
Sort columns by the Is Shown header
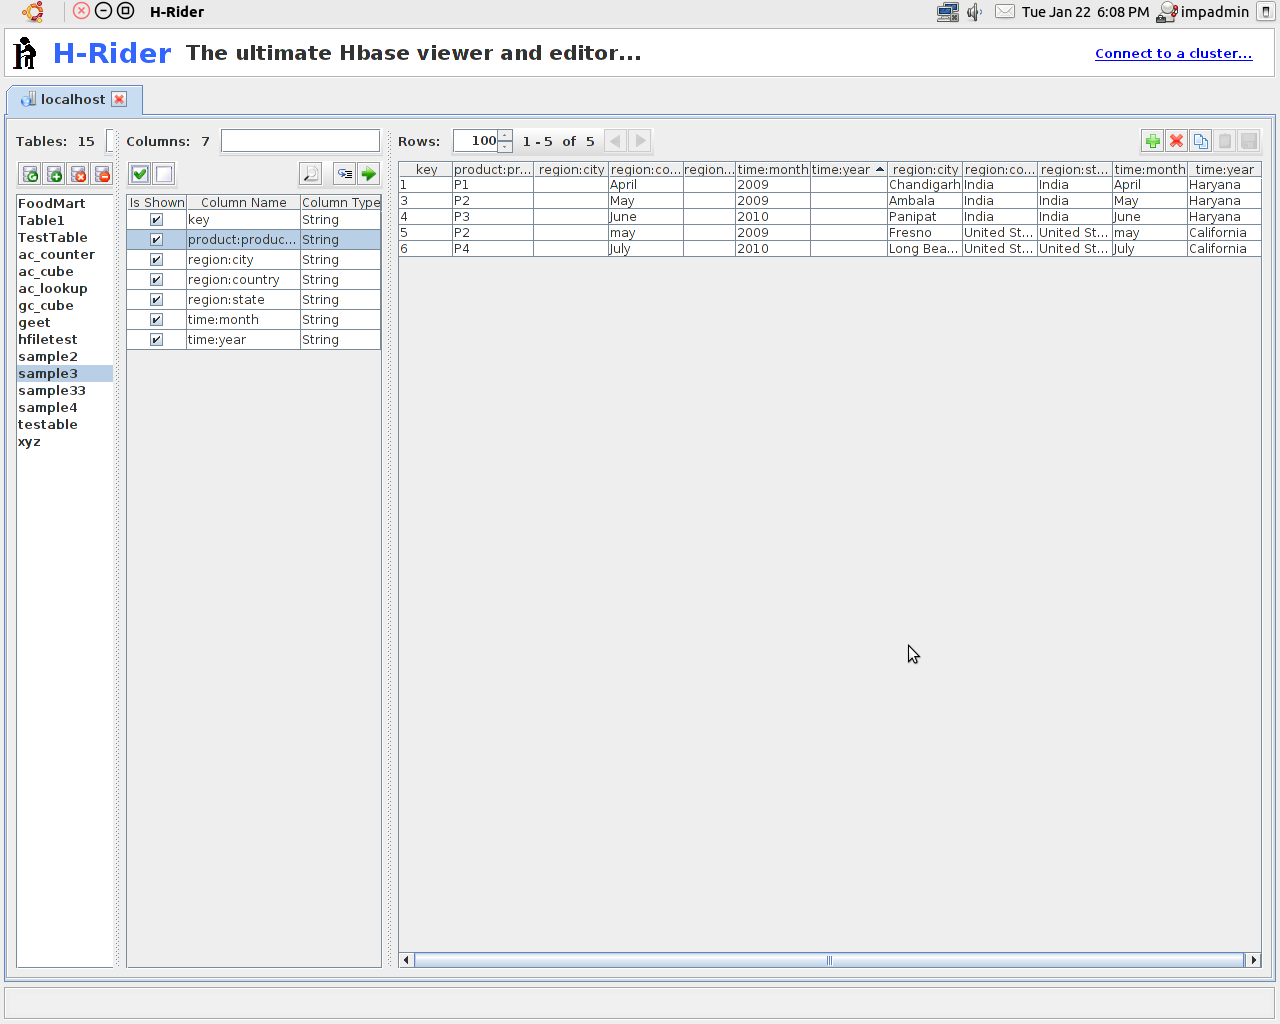157,202
